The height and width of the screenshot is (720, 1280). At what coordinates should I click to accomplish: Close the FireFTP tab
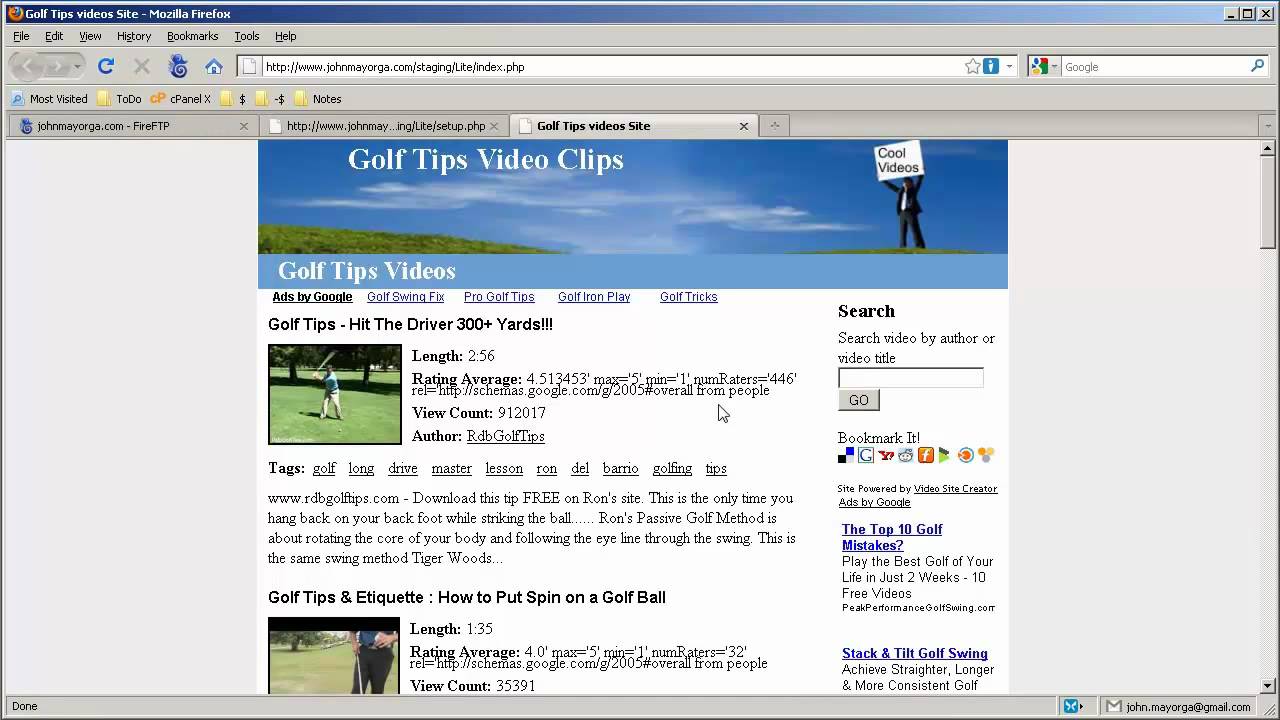[x=243, y=126]
